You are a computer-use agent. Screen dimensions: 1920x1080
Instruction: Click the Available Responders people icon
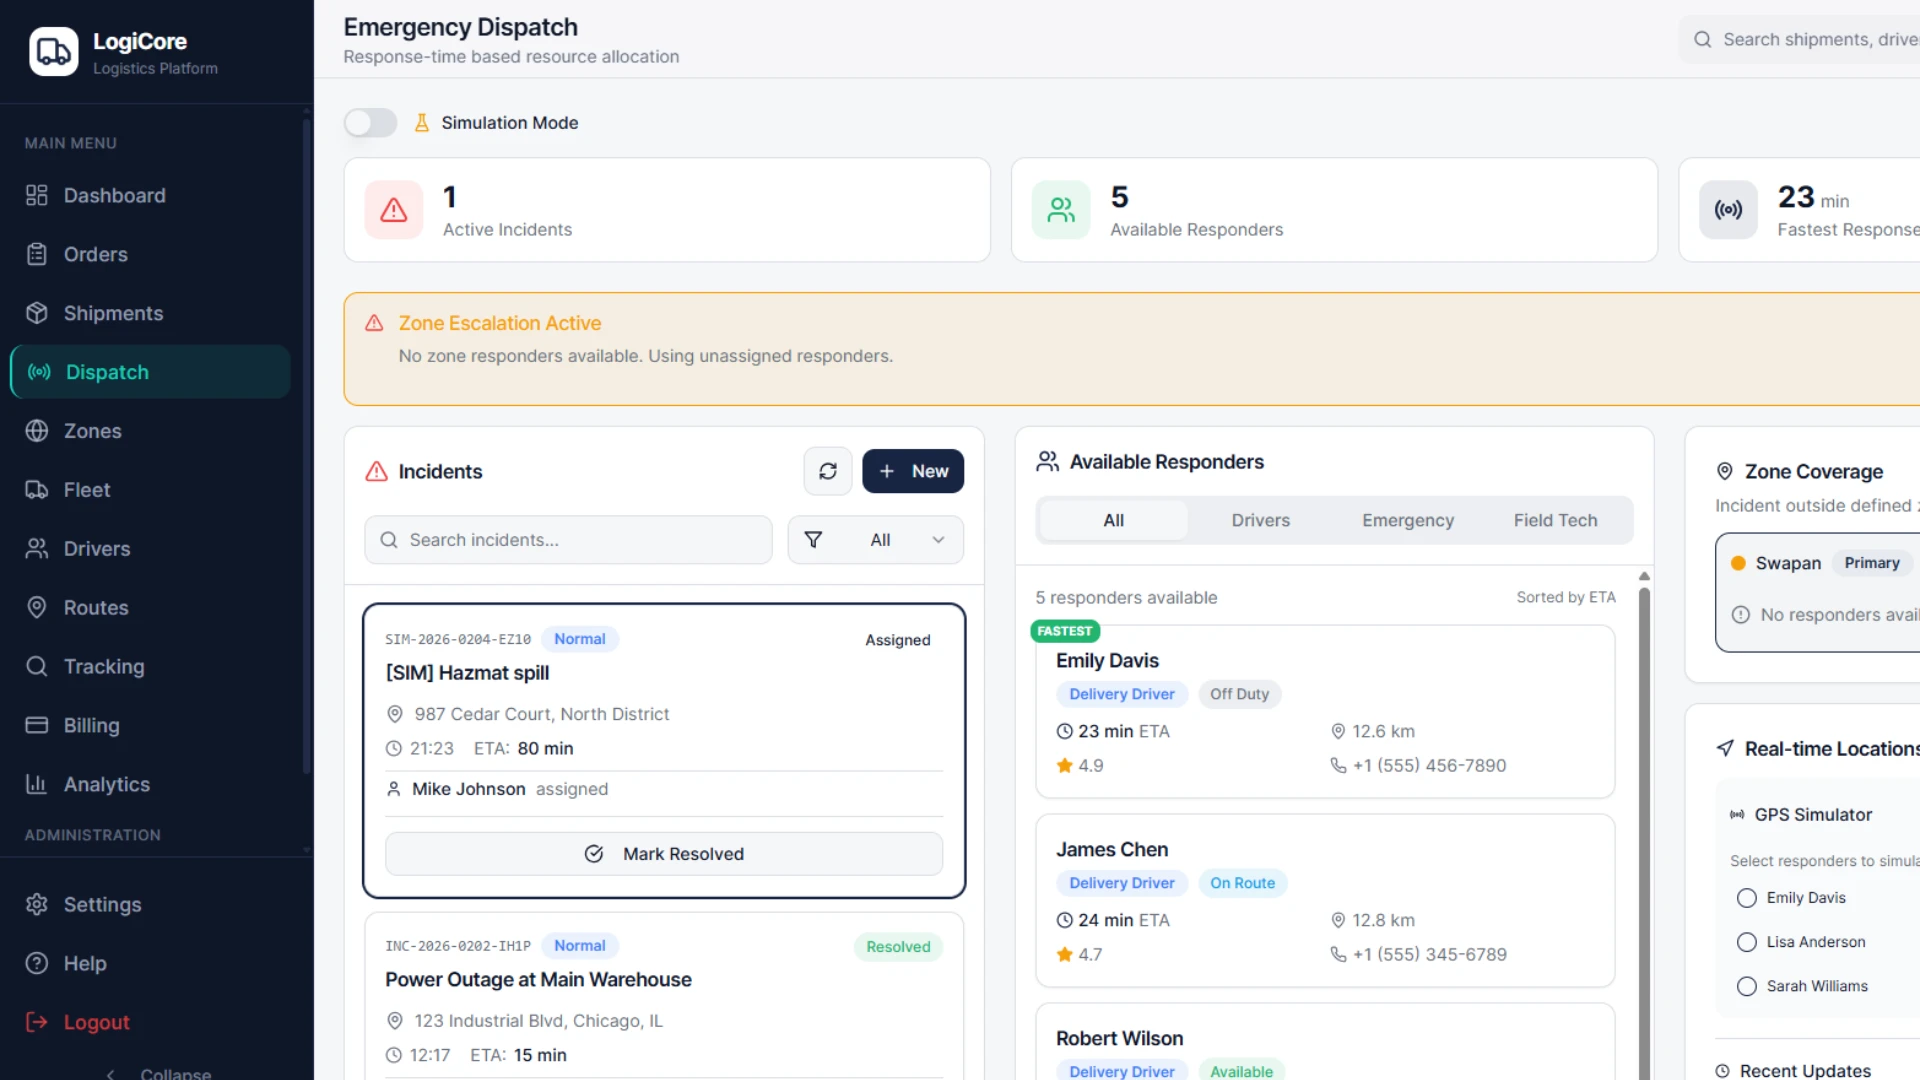[1061, 210]
